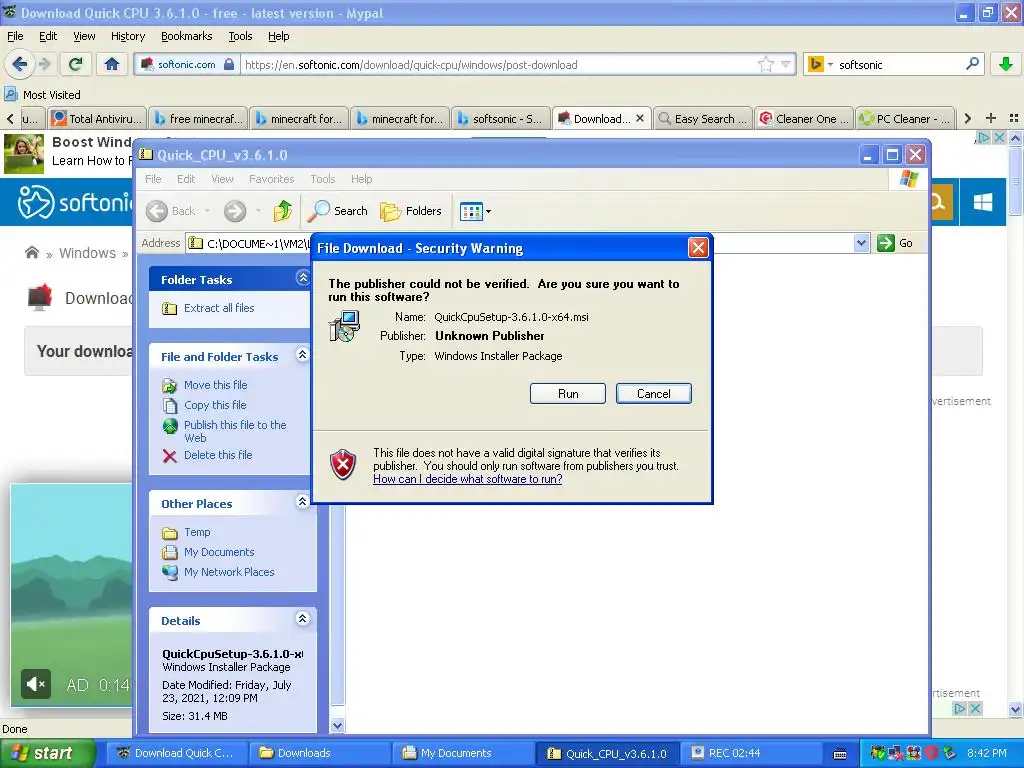This screenshot has width=1024, height=768.
Task: Switch to Downloads window in taskbar
Action: point(318,753)
